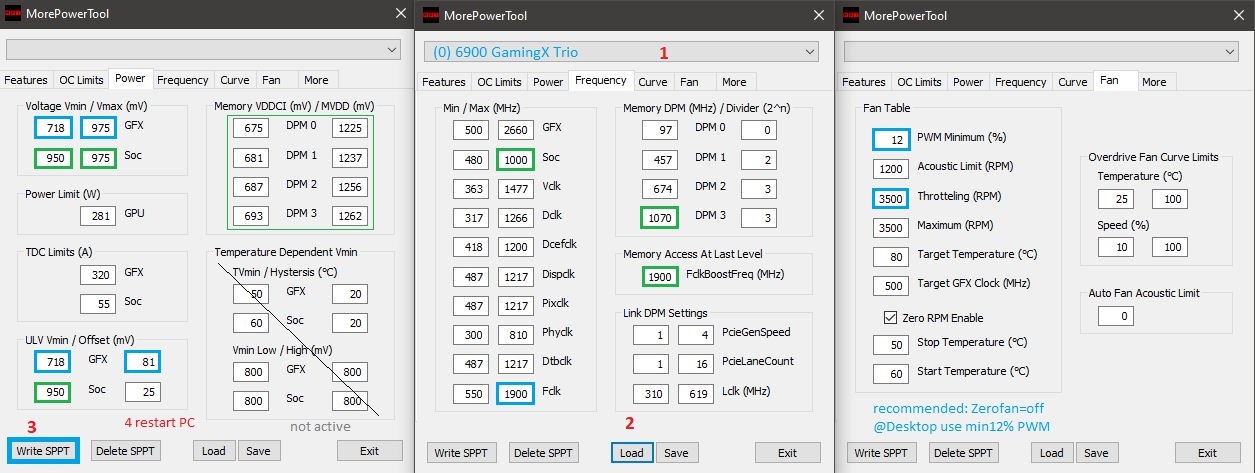Open More tab in left window
Viewport: 1255px width, 473px height.
[315, 80]
